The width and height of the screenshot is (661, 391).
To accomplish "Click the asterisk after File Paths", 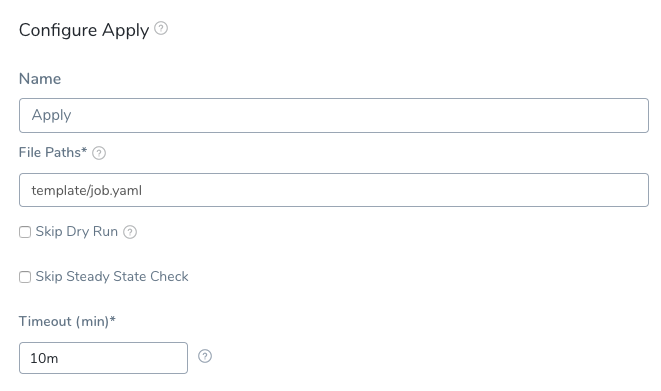I will pyautogui.click(x=84, y=150).
